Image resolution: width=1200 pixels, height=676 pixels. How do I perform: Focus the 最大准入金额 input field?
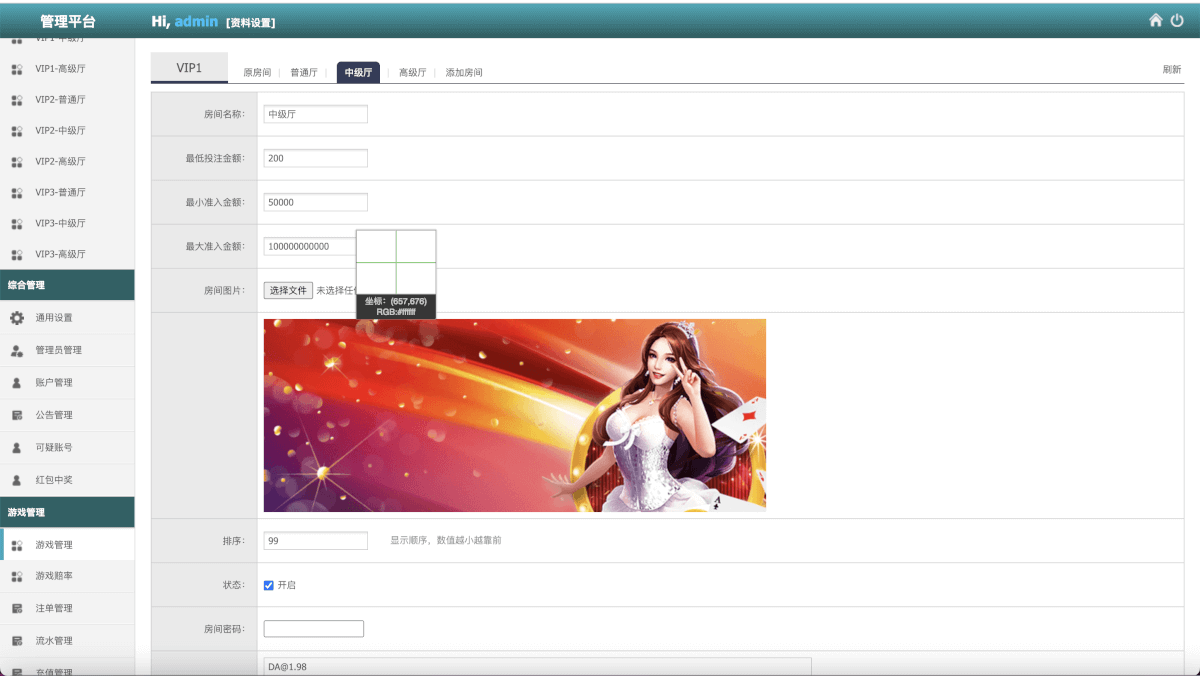[x=316, y=246]
